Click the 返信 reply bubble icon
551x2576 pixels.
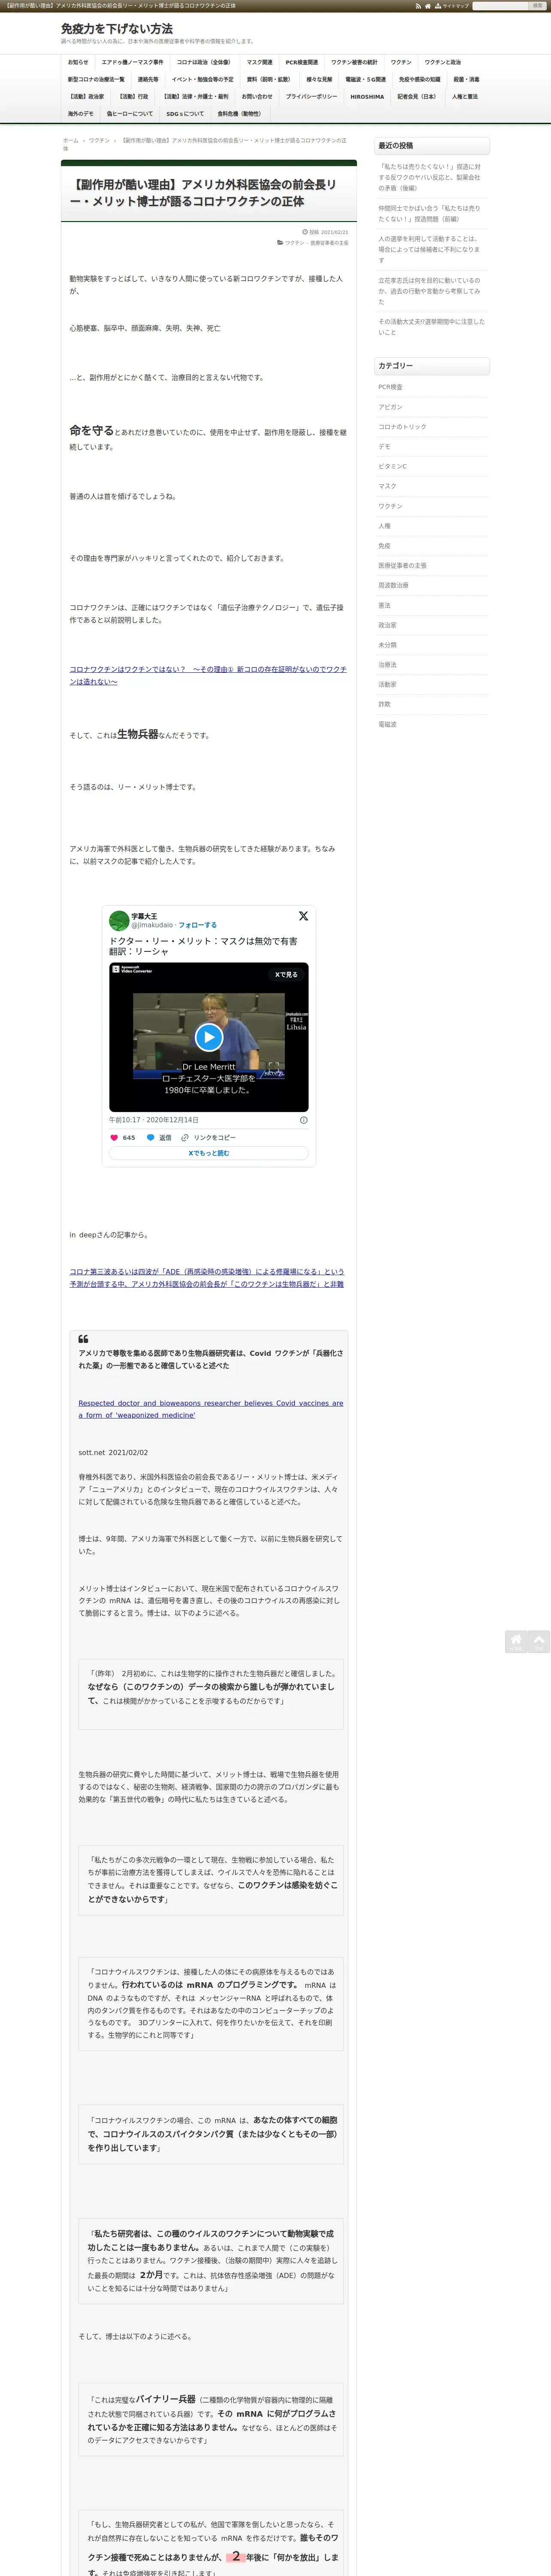[x=151, y=1138]
